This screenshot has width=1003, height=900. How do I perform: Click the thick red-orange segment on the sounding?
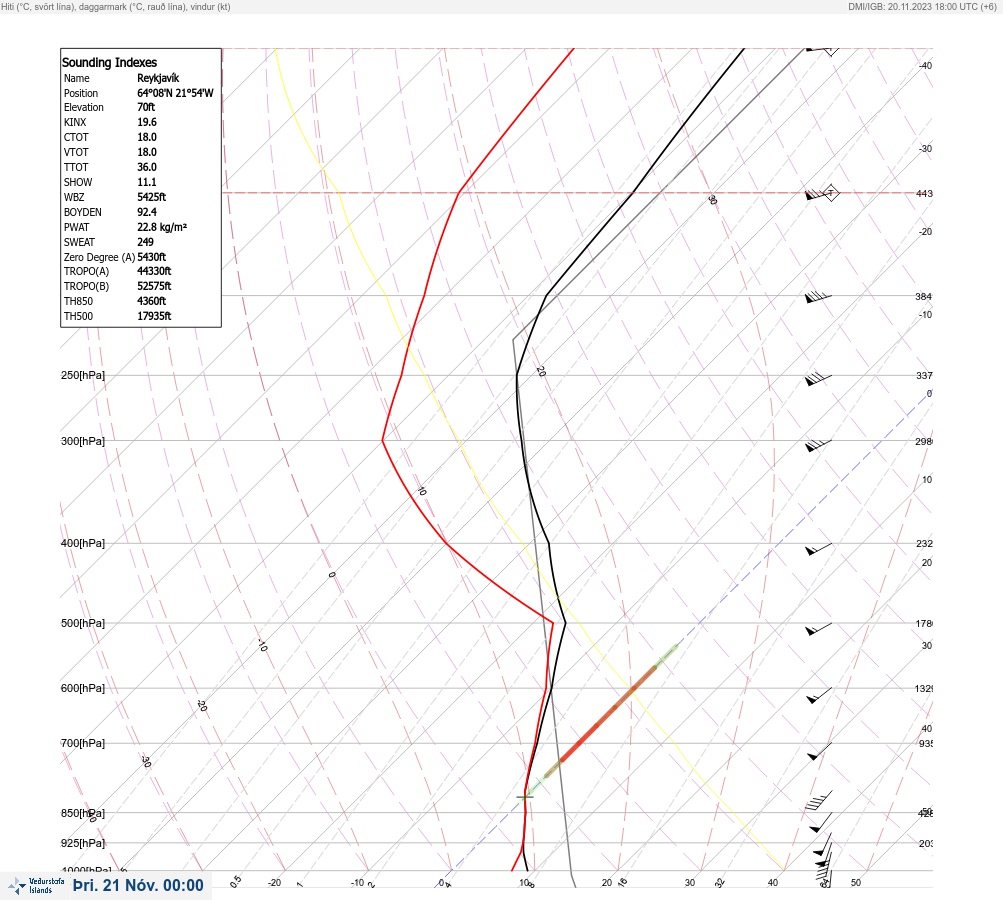tap(607, 715)
